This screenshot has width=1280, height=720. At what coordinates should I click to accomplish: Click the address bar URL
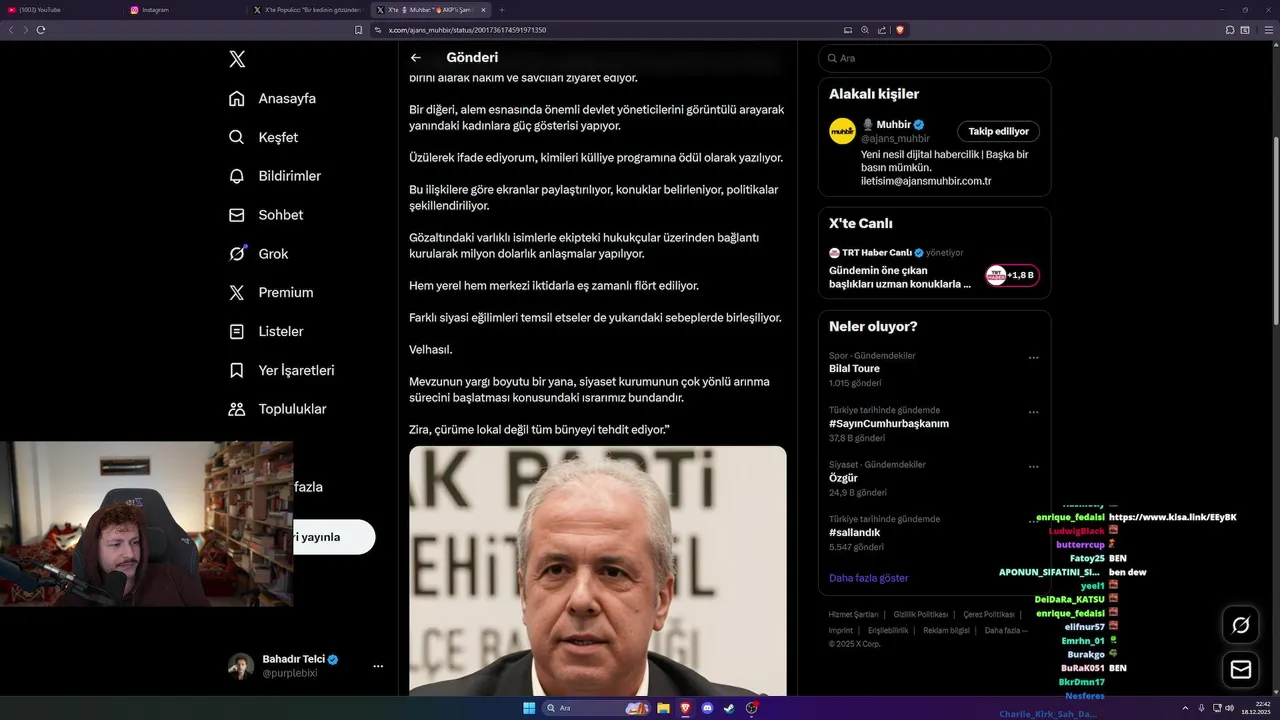[x=467, y=30]
